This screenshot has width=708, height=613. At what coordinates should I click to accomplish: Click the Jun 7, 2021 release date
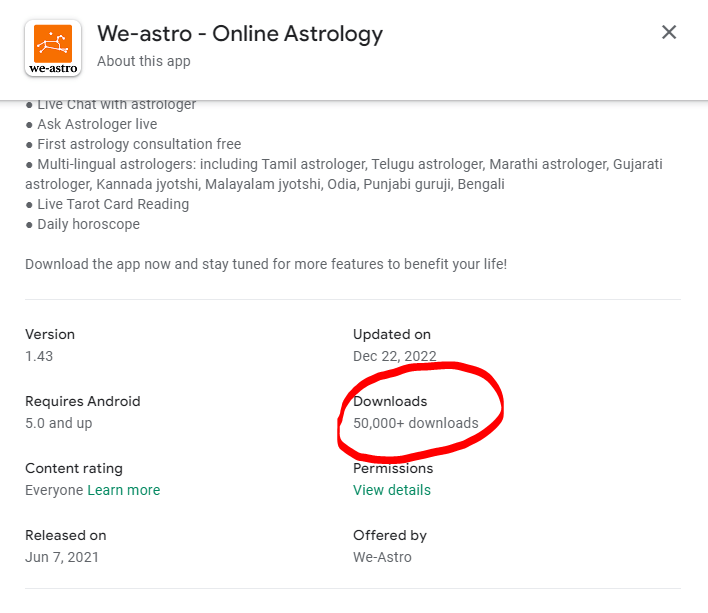click(x=62, y=557)
